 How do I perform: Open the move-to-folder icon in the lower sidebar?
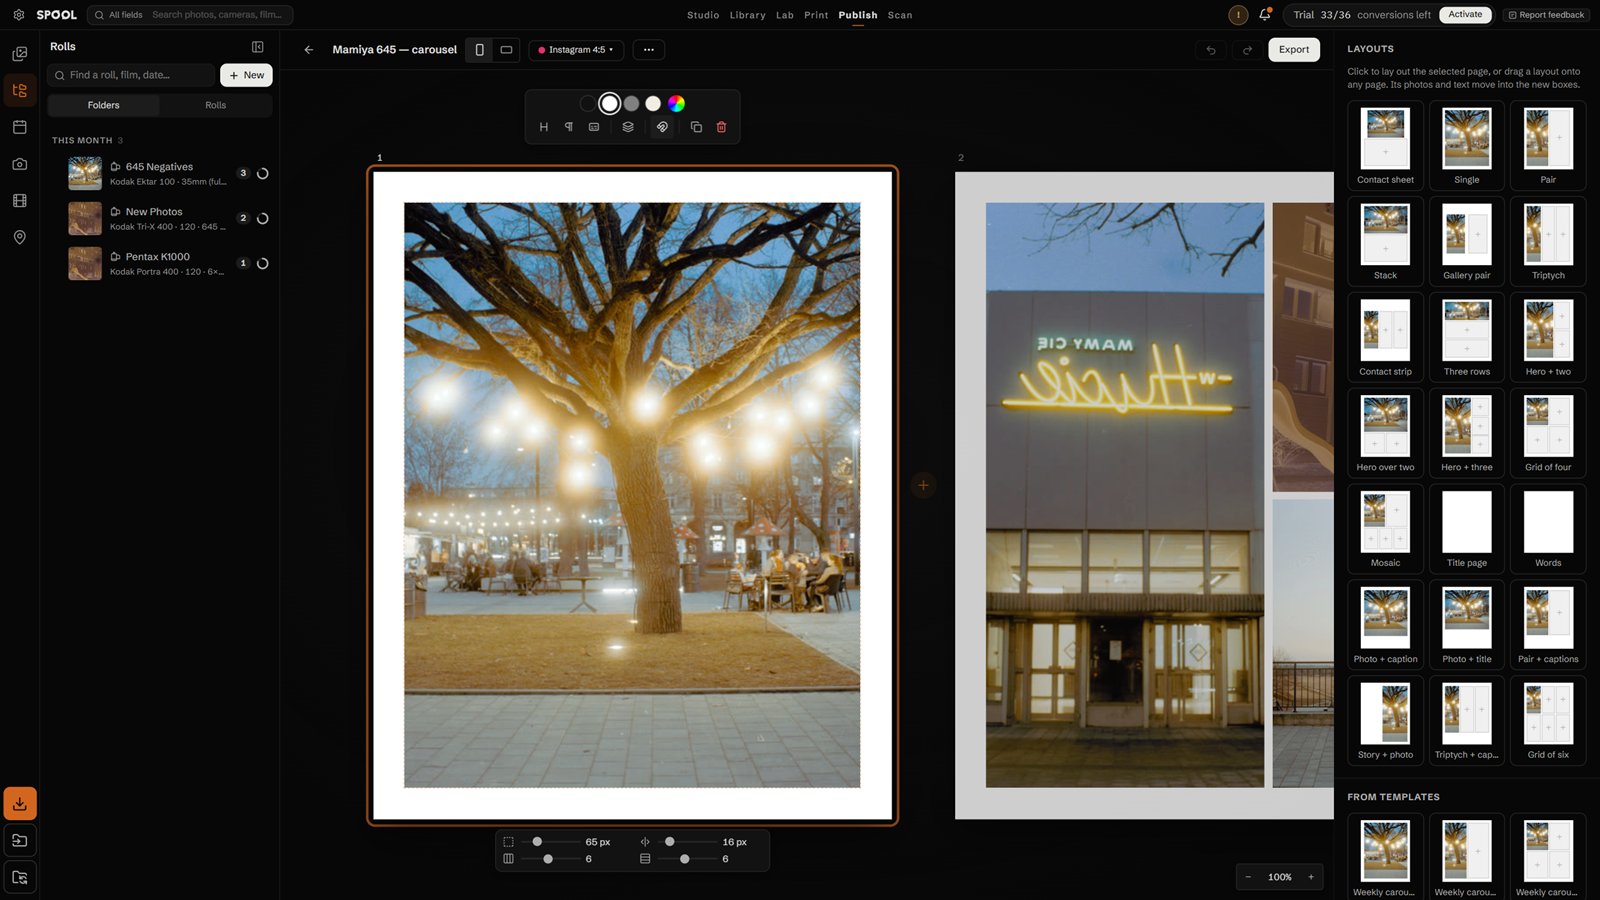click(20, 840)
